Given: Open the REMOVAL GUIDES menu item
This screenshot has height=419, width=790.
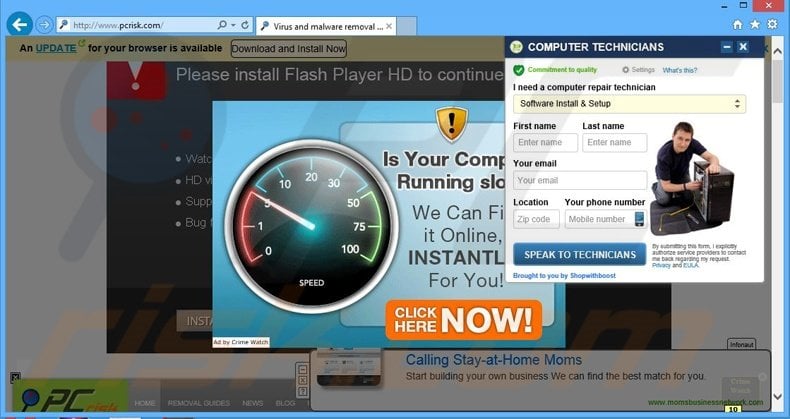Looking at the screenshot, I should click(x=199, y=403).
